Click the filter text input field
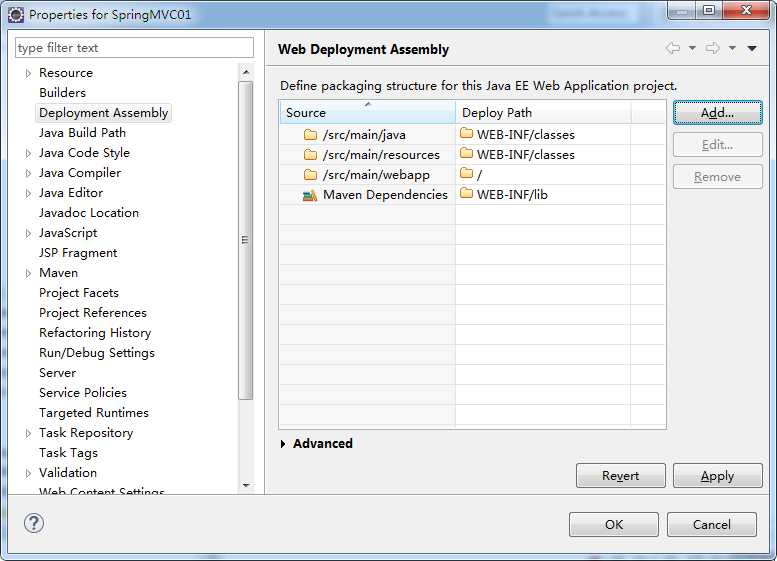Viewport: 777px width, 561px height. [134, 48]
